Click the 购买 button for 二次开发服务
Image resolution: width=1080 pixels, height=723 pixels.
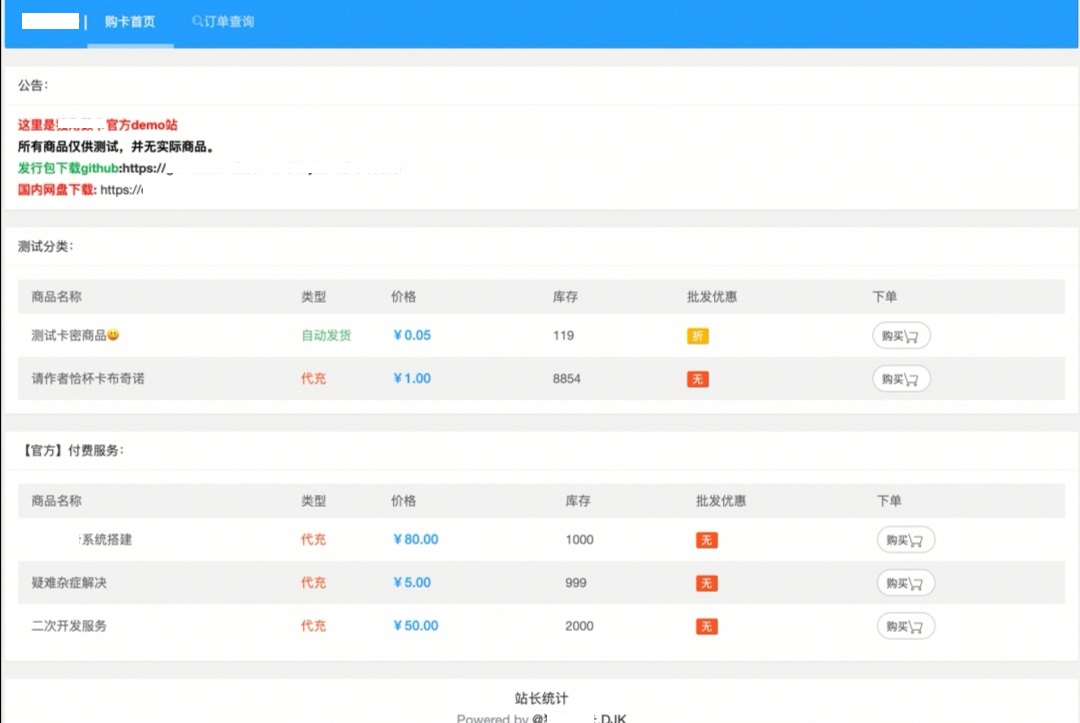(x=905, y=627)
